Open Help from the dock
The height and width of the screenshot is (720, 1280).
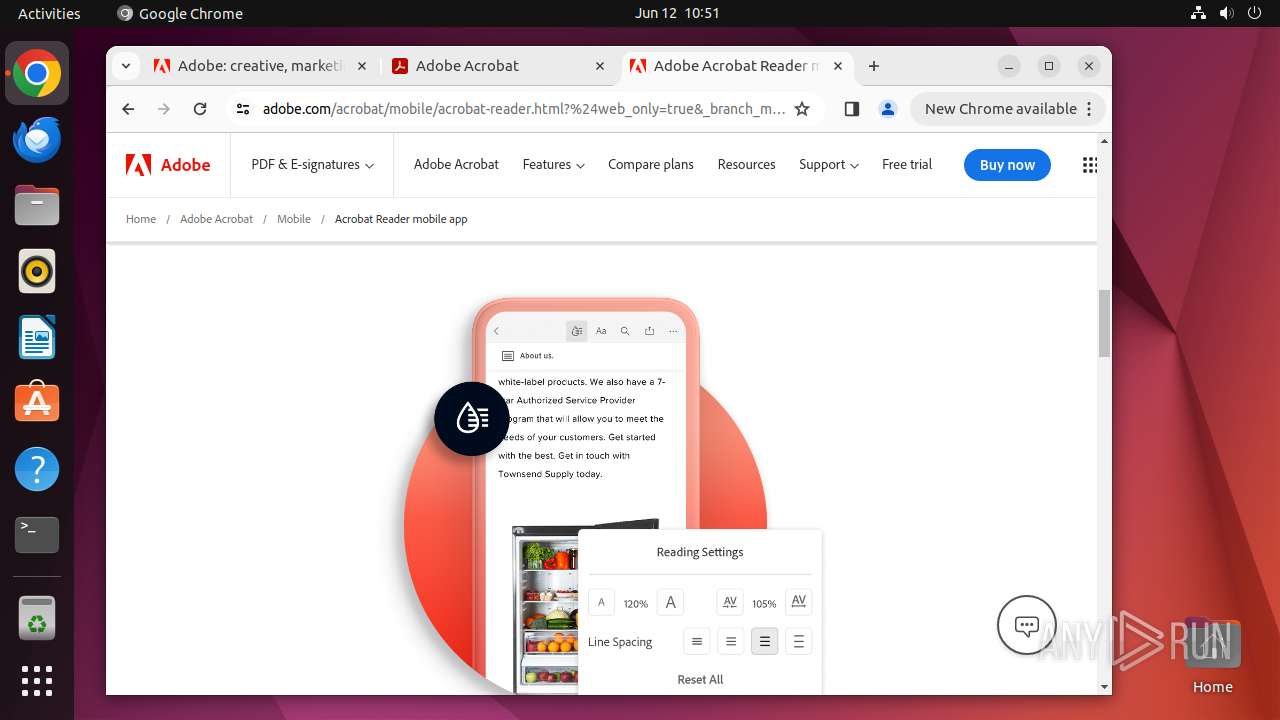[x=37, y=469]
